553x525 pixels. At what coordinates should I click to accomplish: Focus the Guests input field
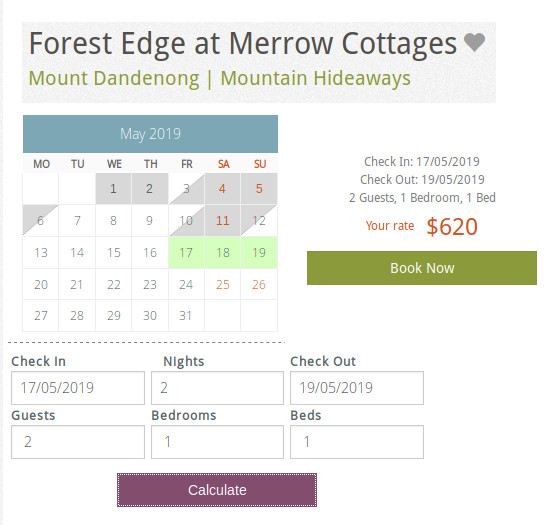point(78,442)
